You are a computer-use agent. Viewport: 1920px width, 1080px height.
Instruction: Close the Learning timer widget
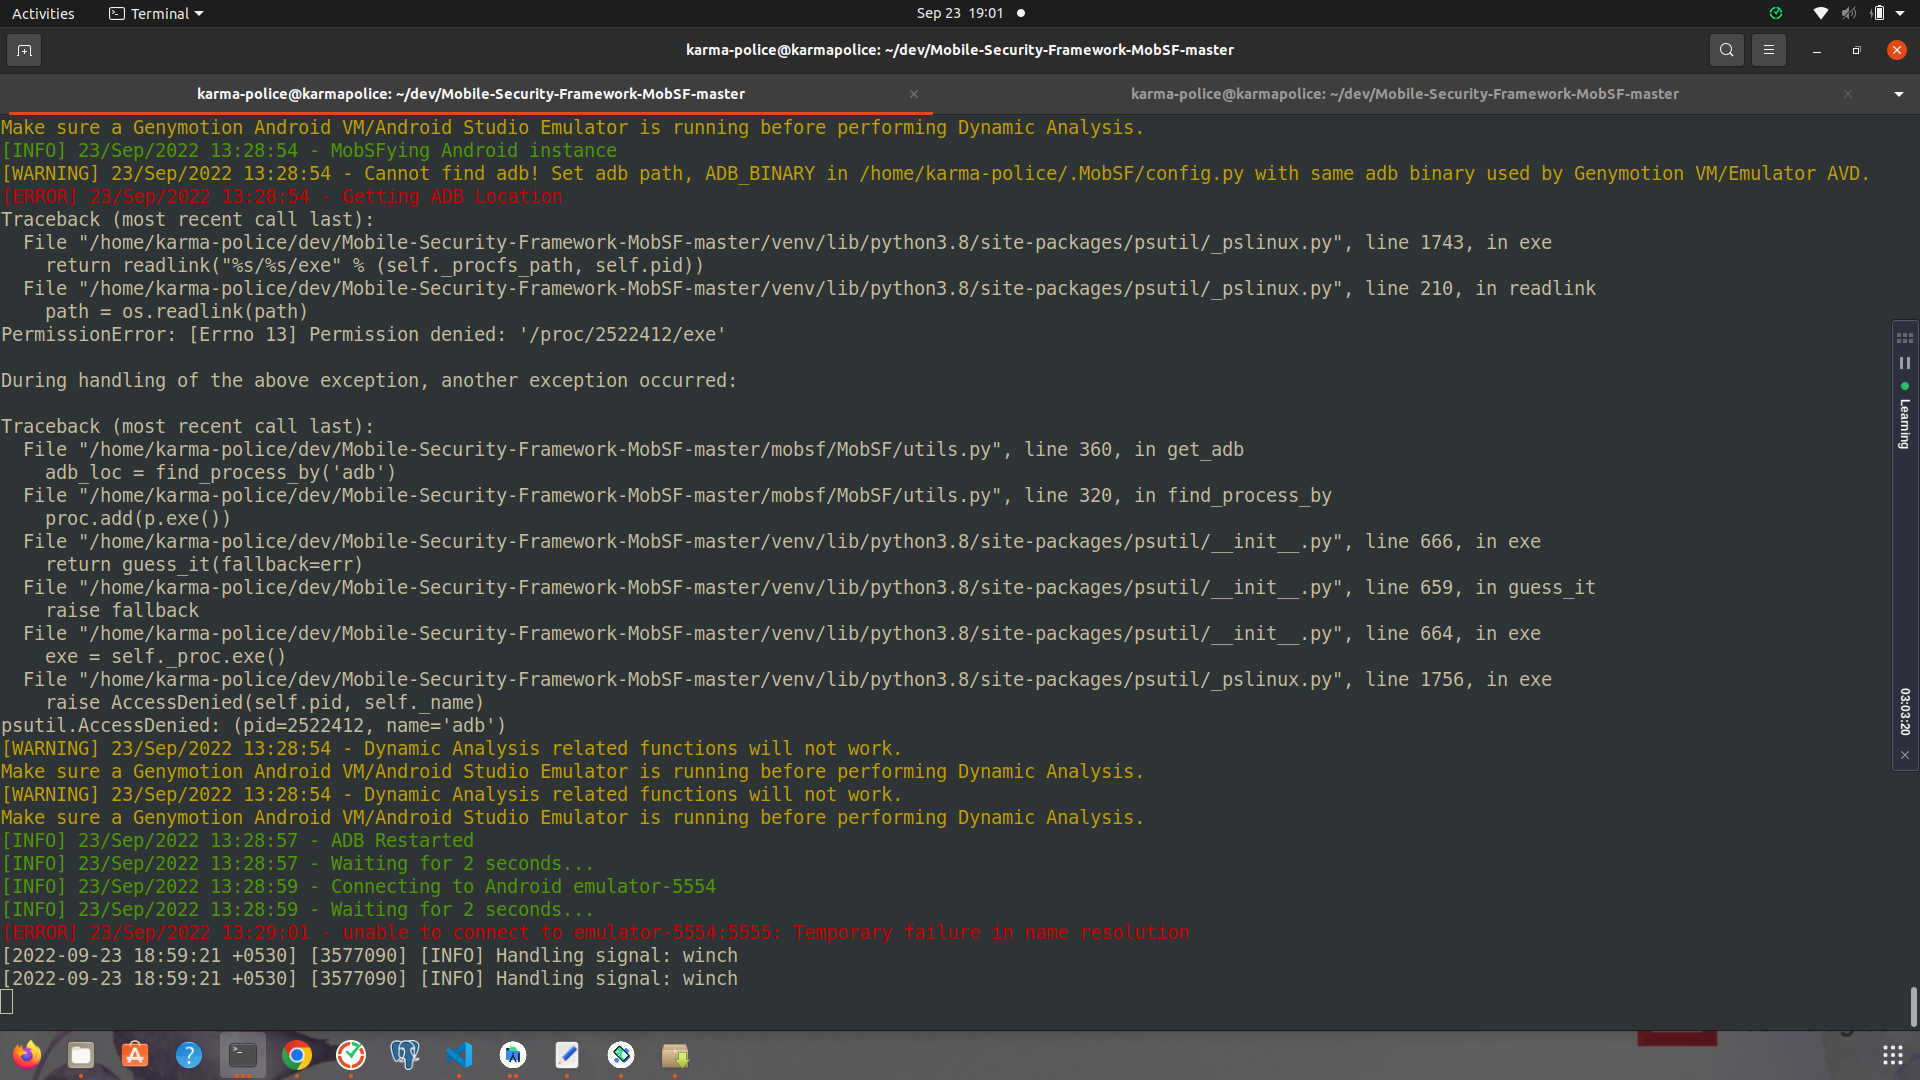(1905, 755)
